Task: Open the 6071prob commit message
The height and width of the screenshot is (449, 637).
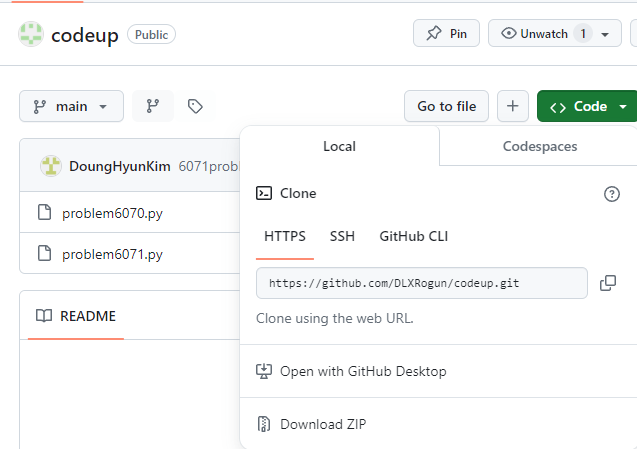Action: point(209,166)
